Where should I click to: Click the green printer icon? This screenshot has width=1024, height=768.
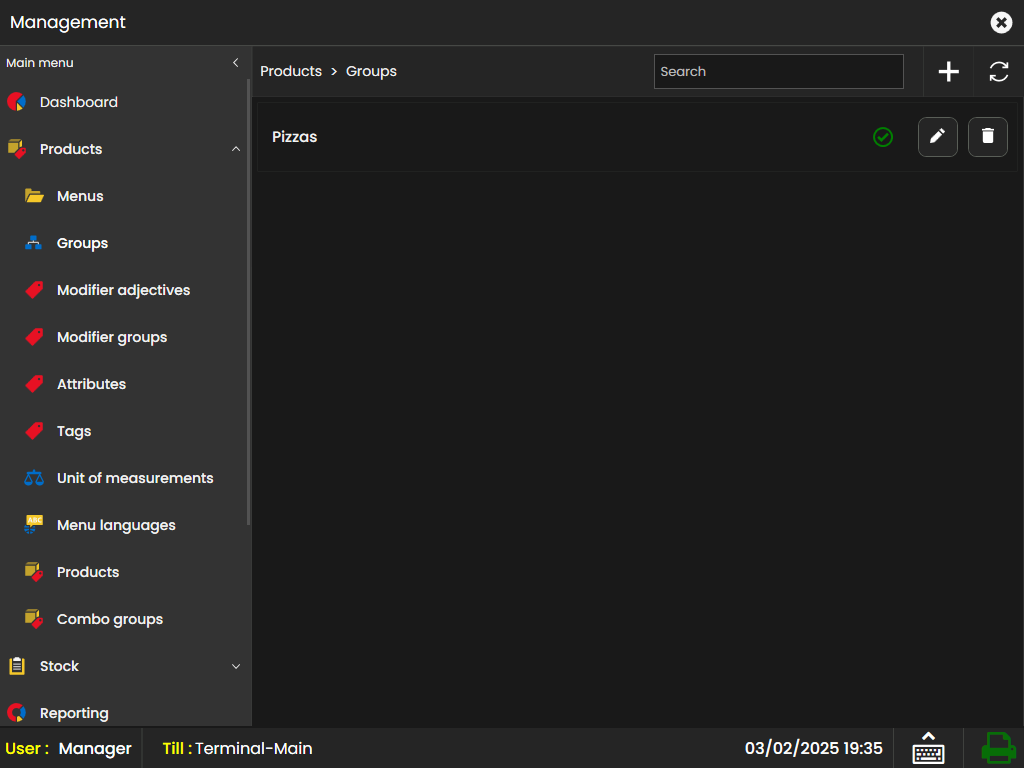pos(997,748)
